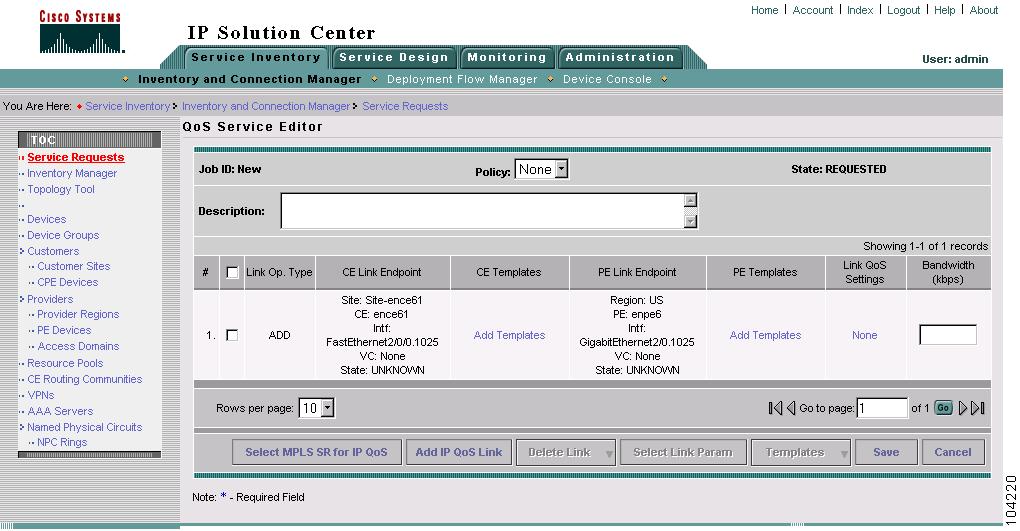The height and width of the screenshot is (531, 1020).
Task: Open the Policy dropdown
Action: [542, 170]
